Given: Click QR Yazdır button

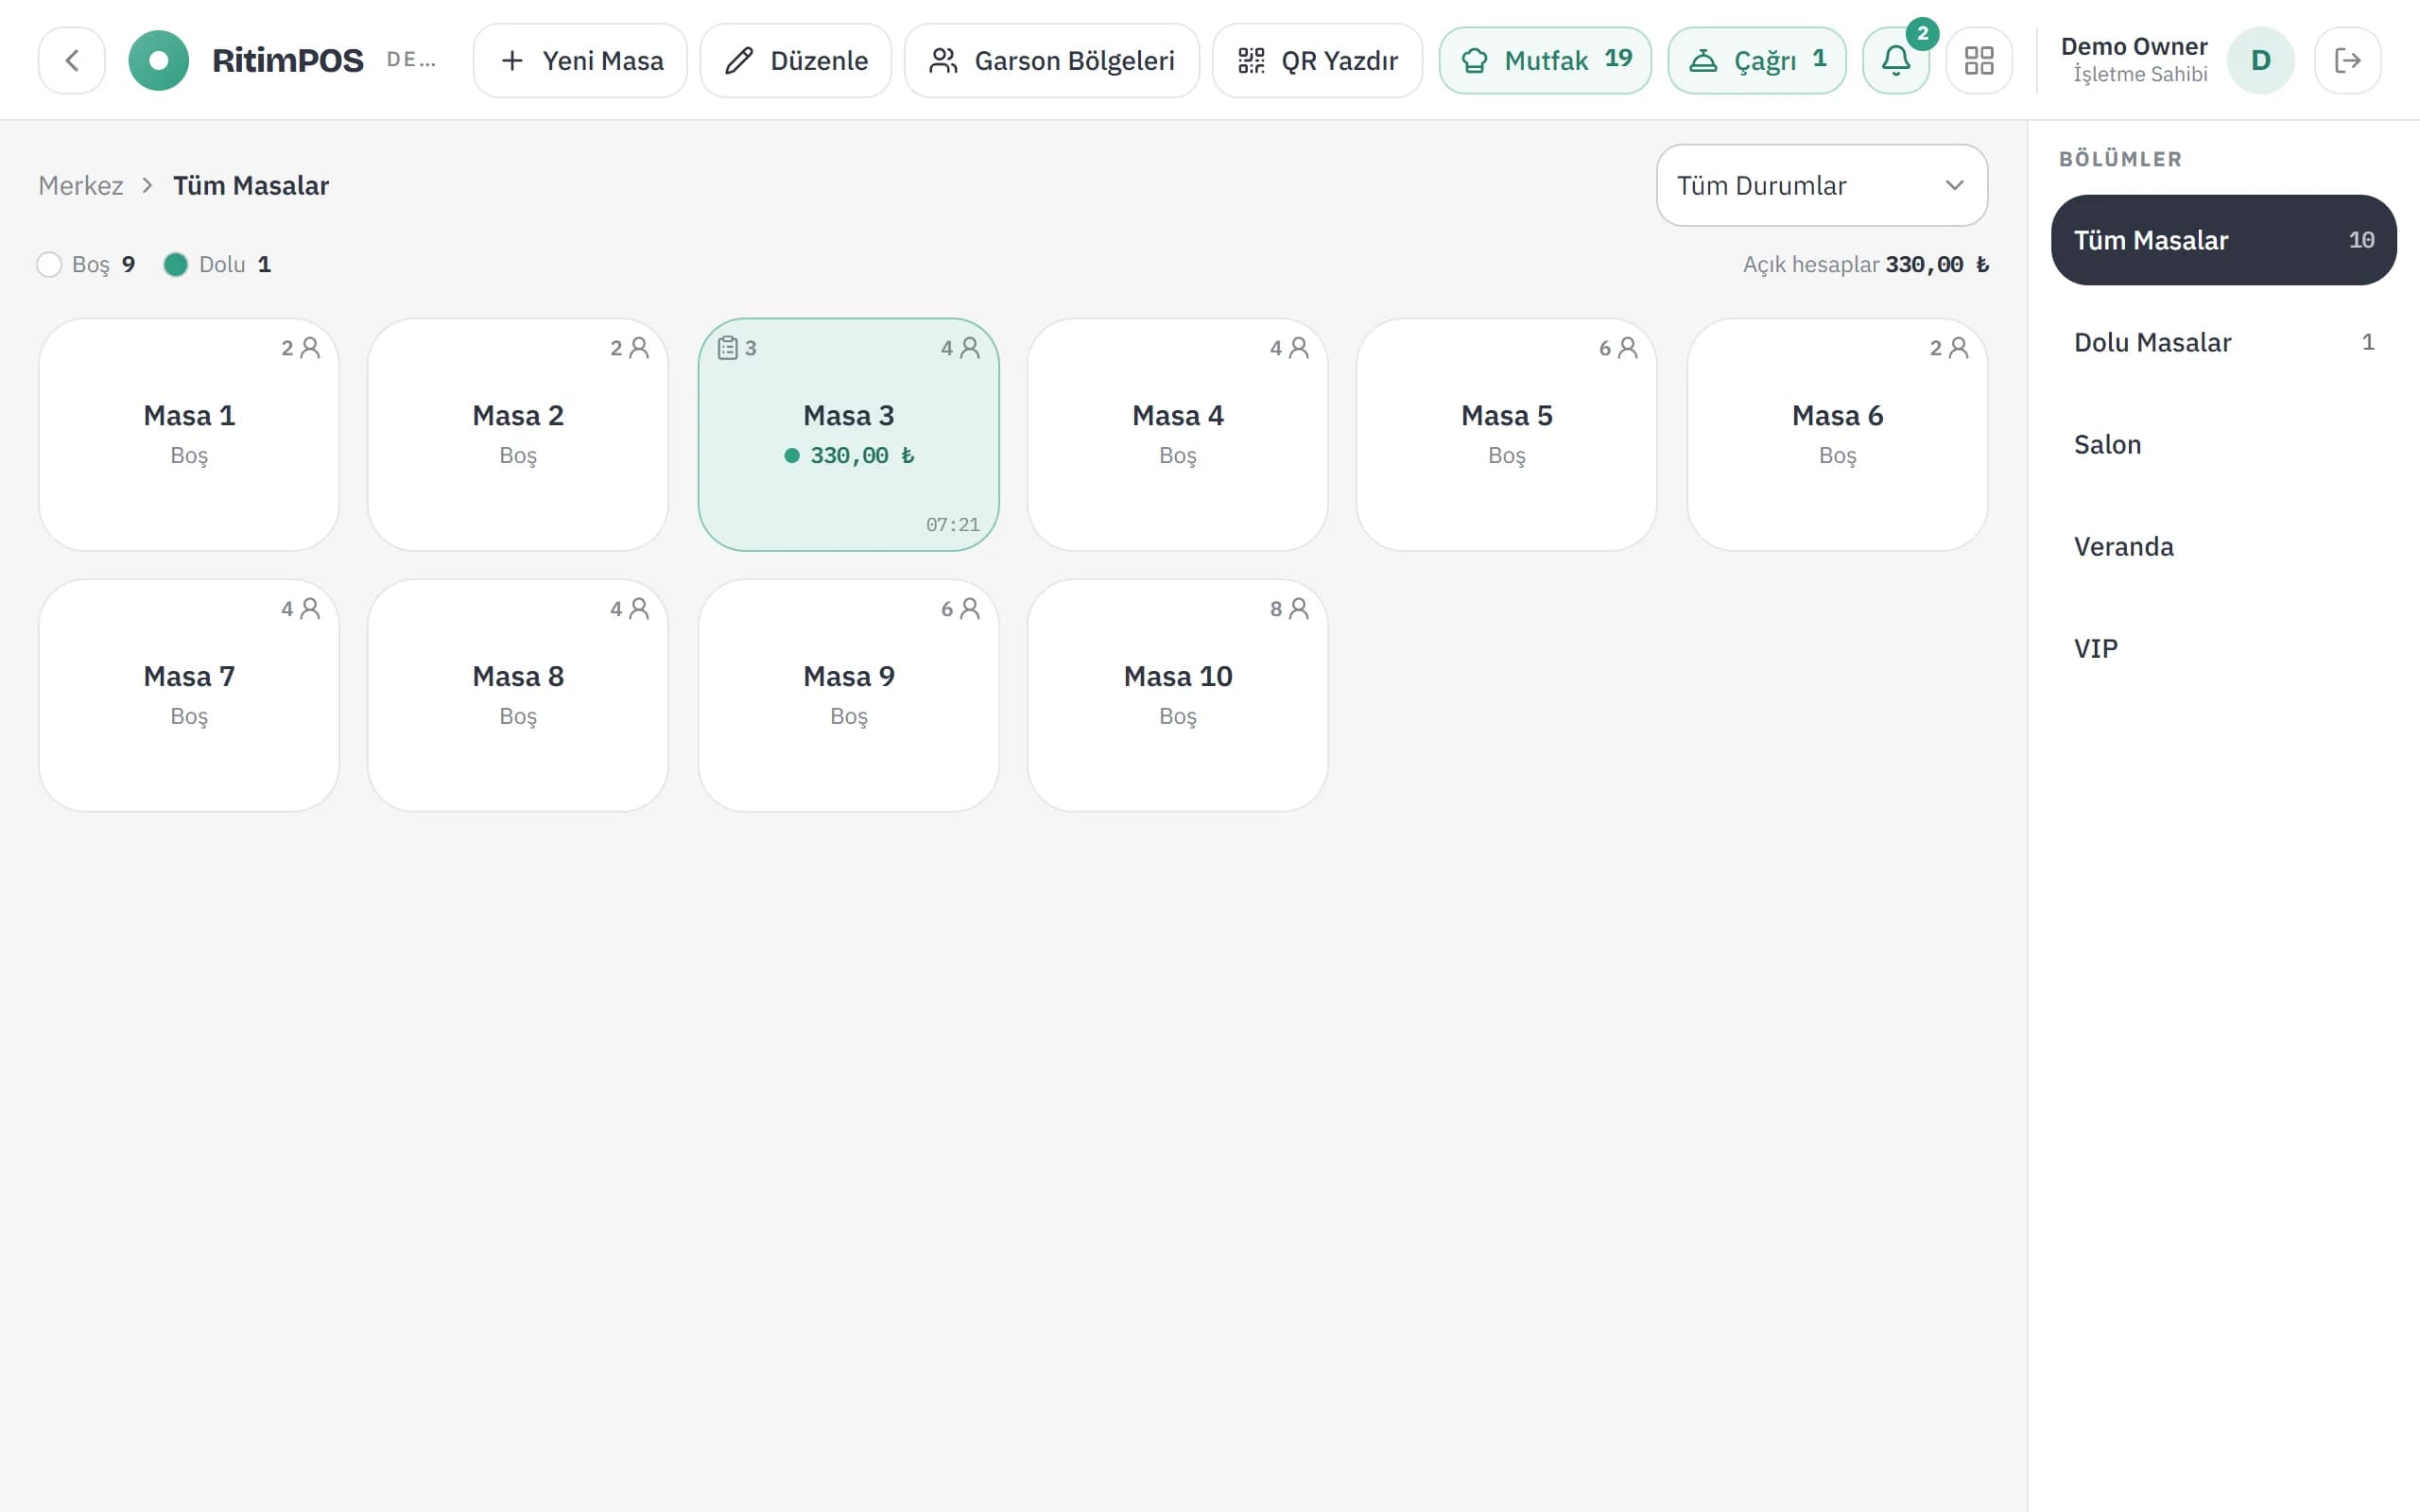Looking at the screenshot, I should coord(1317,60).
